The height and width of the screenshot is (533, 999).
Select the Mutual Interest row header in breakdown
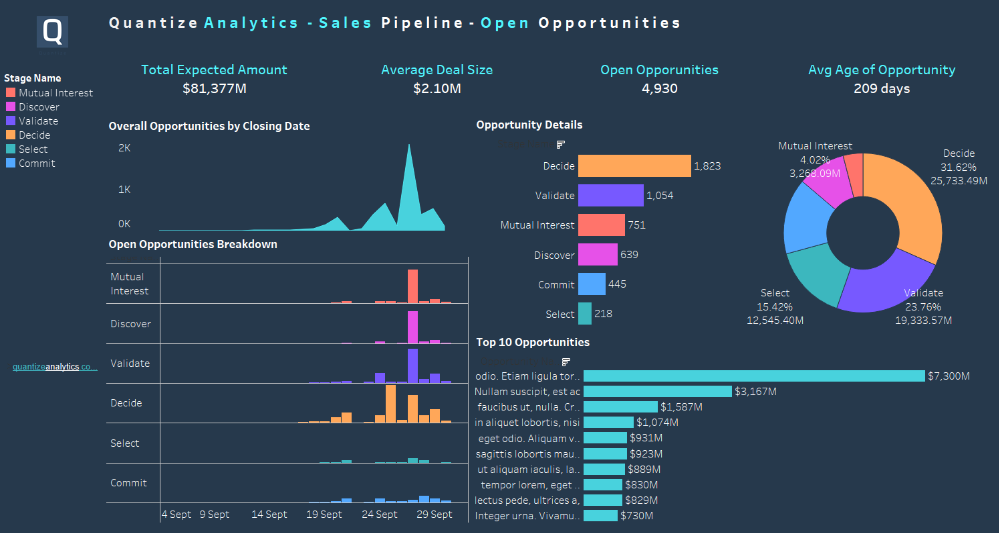click(x=129, y=284)
